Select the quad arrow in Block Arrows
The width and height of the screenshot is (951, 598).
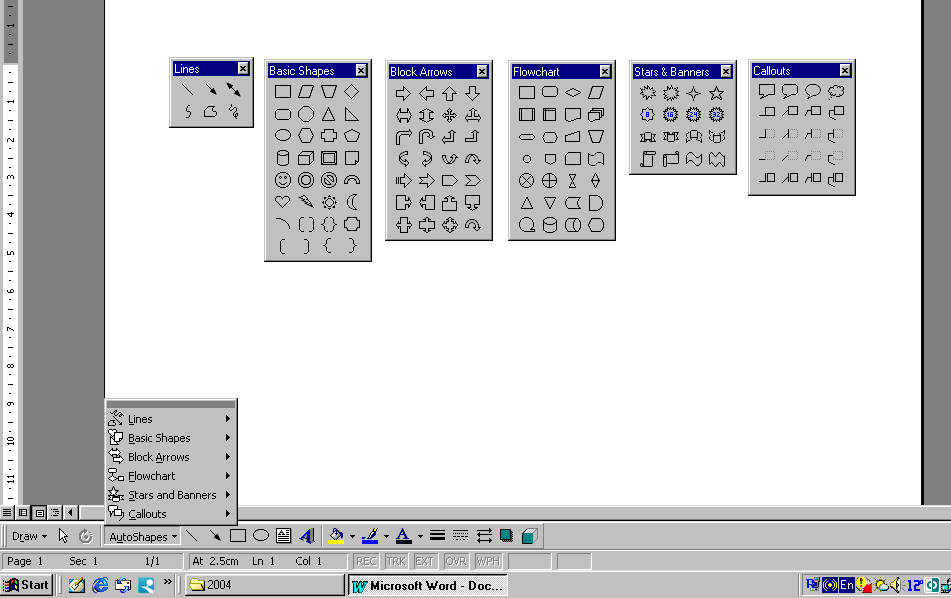[x=449, y=115]
